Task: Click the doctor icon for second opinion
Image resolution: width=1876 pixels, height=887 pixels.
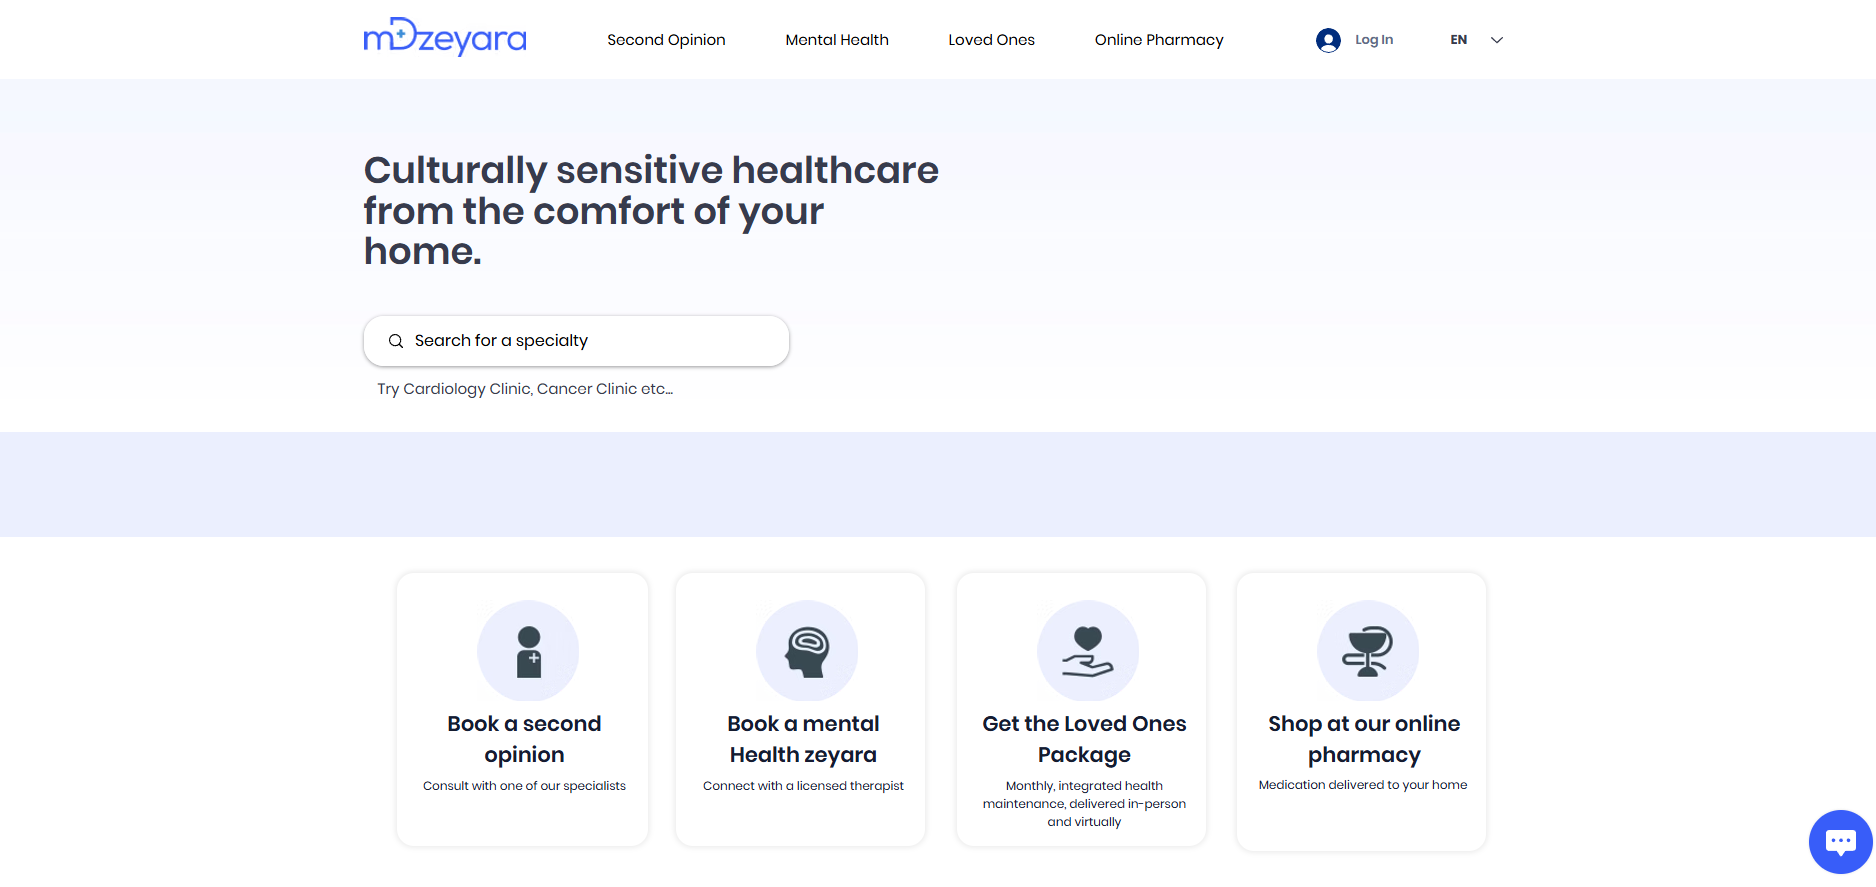Action: pos(528,651)
